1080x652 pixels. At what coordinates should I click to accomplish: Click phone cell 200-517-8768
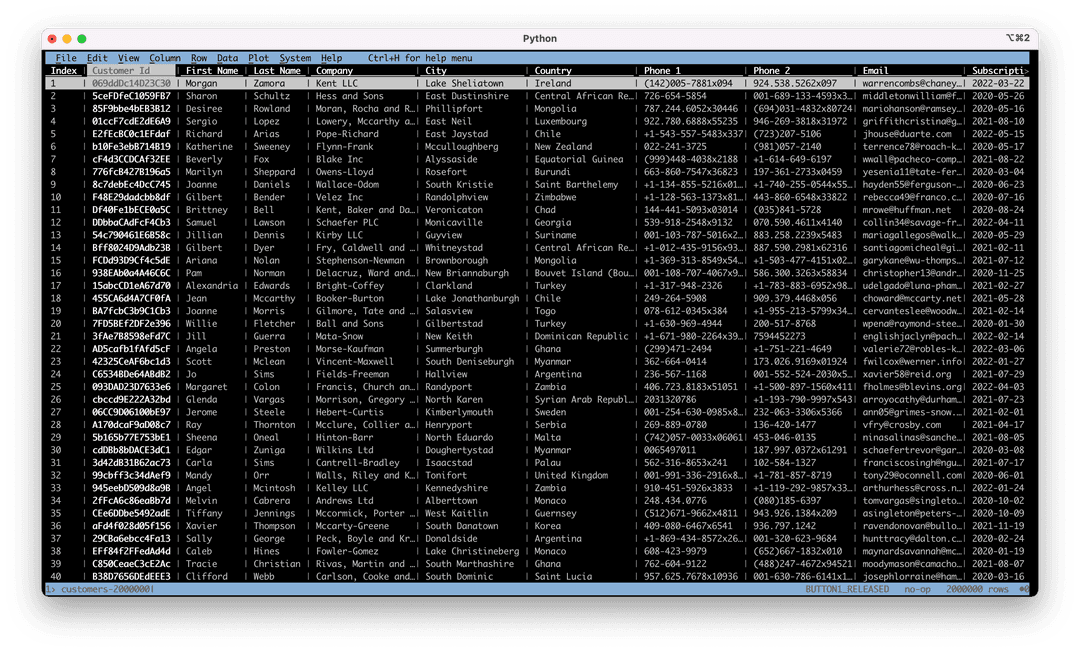pos(784,324)
